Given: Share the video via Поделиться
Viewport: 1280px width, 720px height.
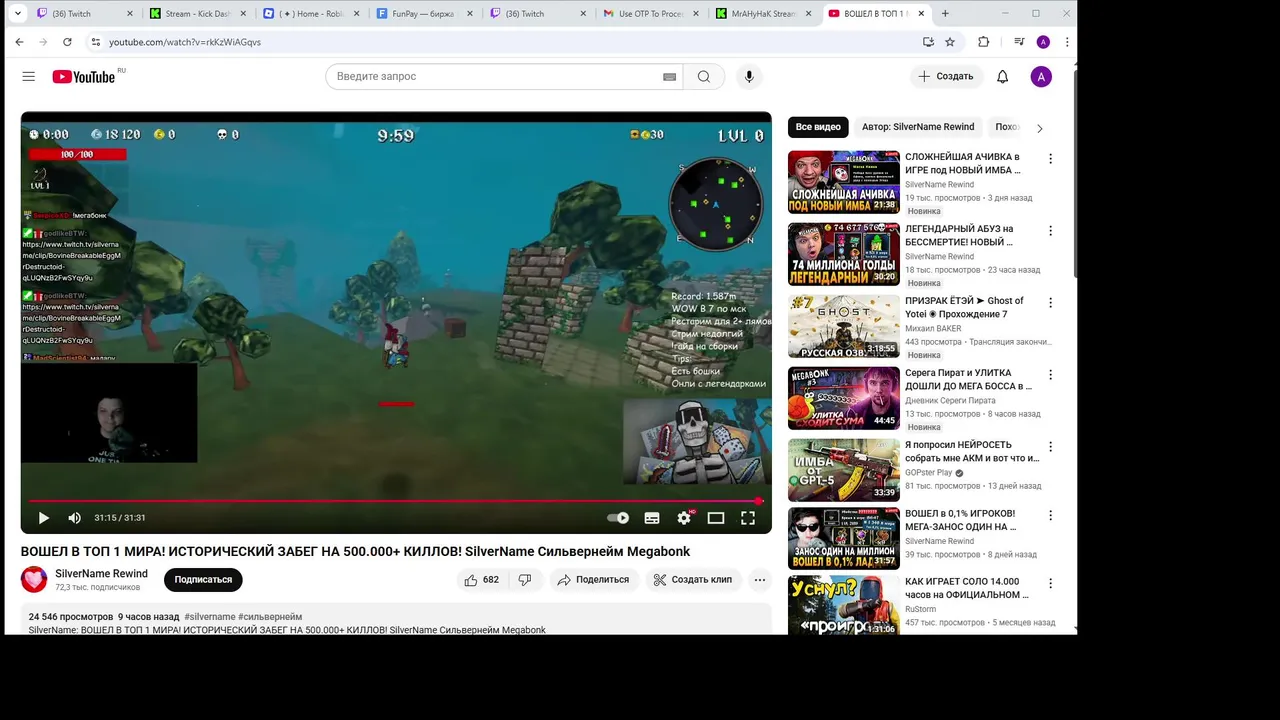Looking at the screenshot, I should point(594,580).
